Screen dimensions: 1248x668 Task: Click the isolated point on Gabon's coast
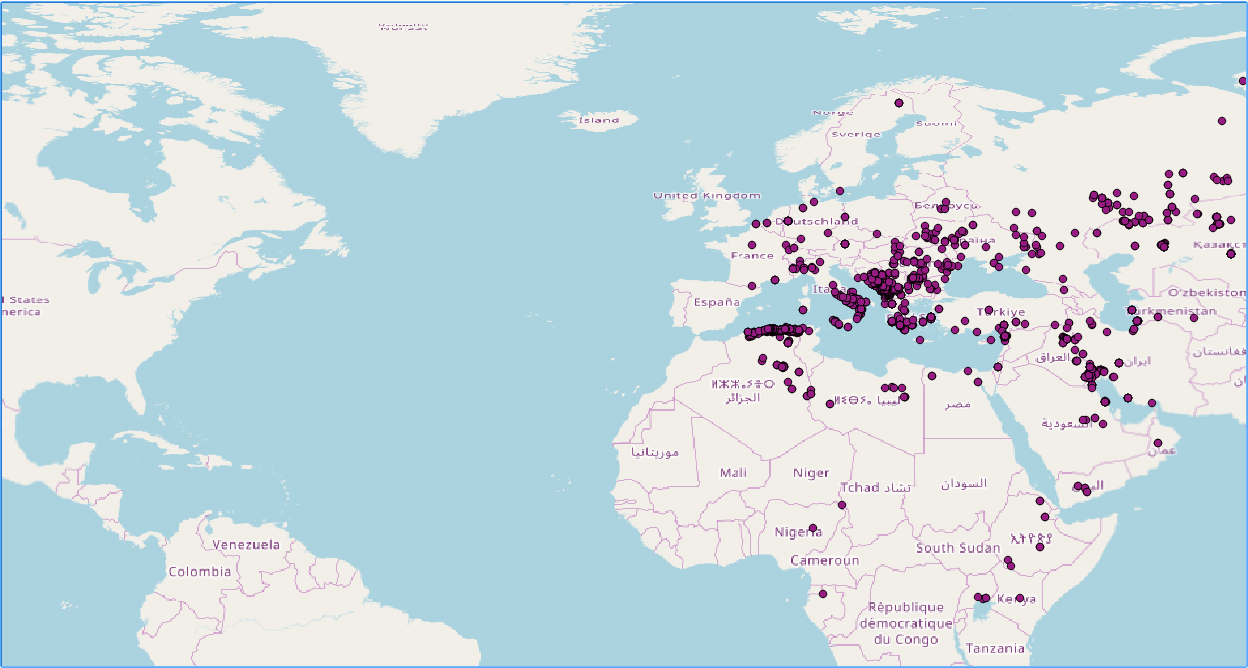coord(823,595)
